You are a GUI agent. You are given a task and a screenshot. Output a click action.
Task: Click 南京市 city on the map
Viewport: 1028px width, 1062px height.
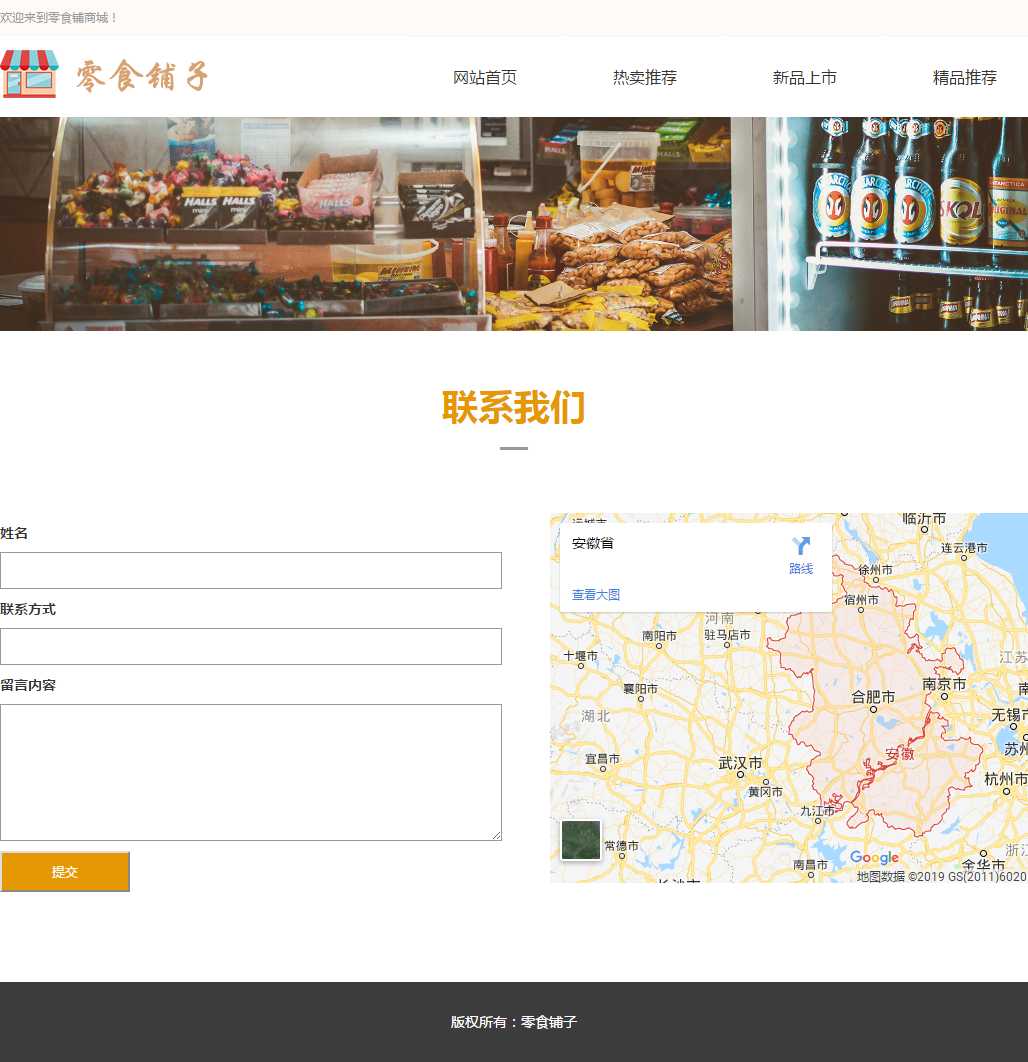(x=944, y=684)
